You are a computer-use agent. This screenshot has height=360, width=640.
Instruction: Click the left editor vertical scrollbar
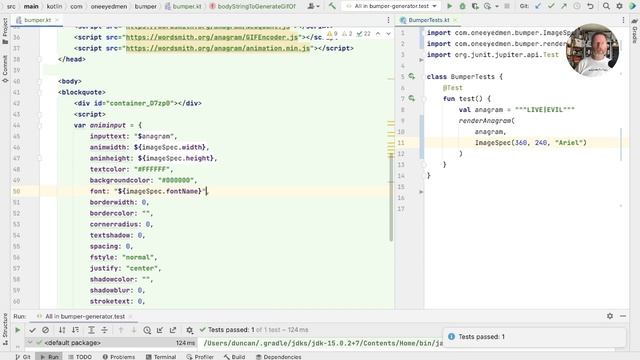[x=391, y=198]
